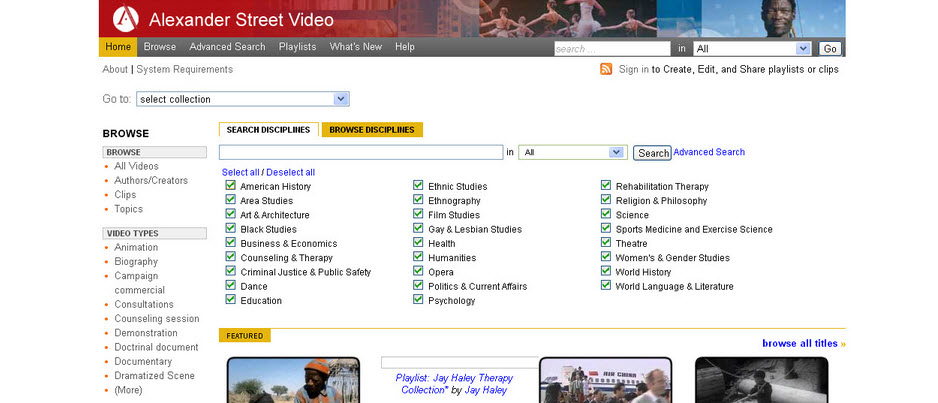Open the Sign in link

pyautogui.click(x=634, y=69)
